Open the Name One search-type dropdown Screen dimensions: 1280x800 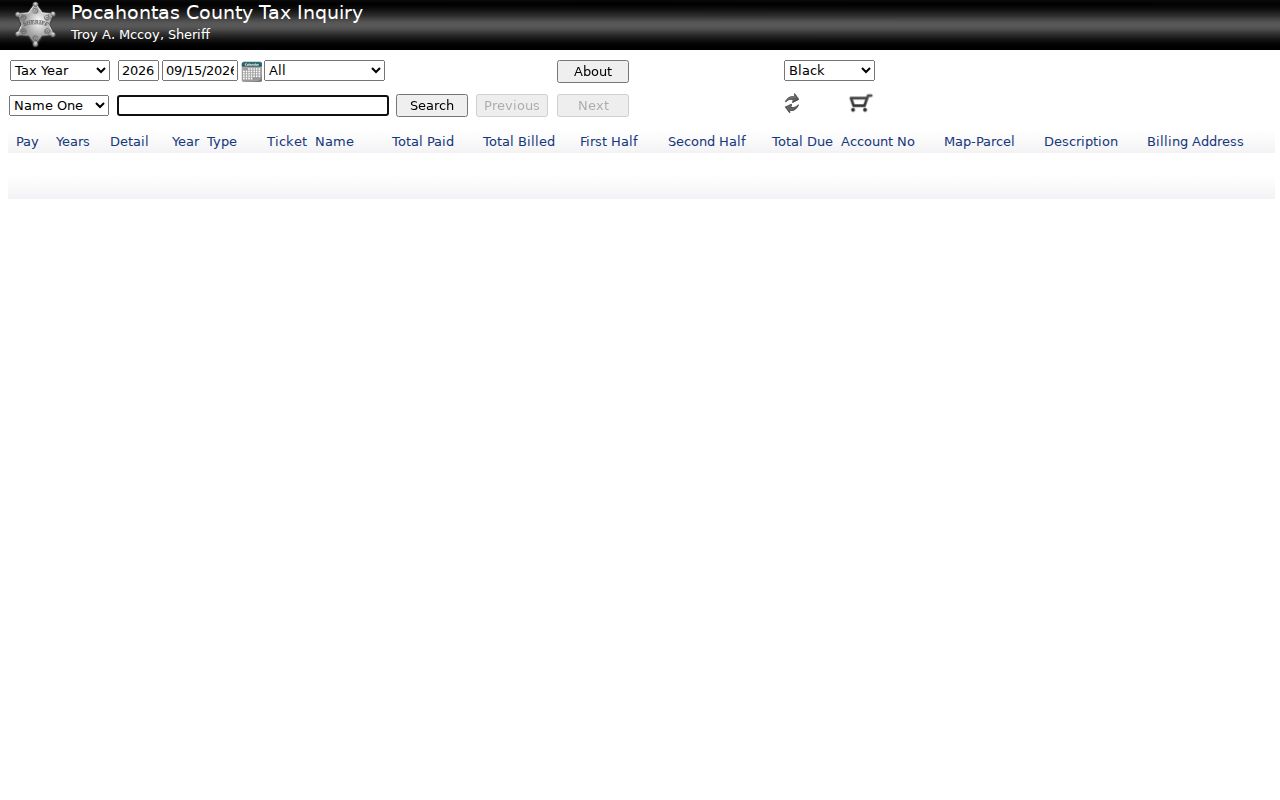coord(59,105)
